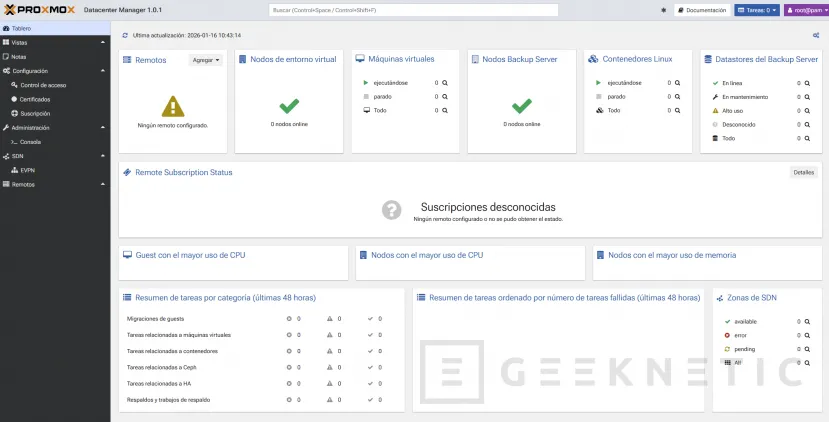Click the ejecutándose row in Máquinas virtuales
Screen dimensions: 829x422
[x=406, y=83]
